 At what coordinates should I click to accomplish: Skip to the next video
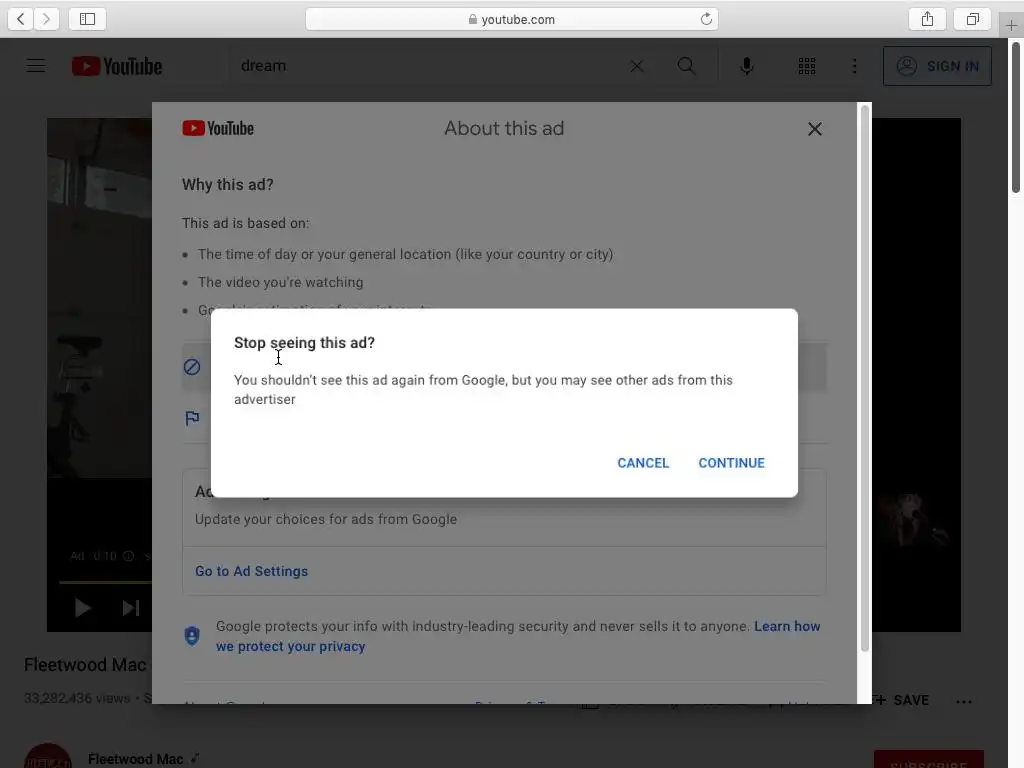[x=131, y=608]
